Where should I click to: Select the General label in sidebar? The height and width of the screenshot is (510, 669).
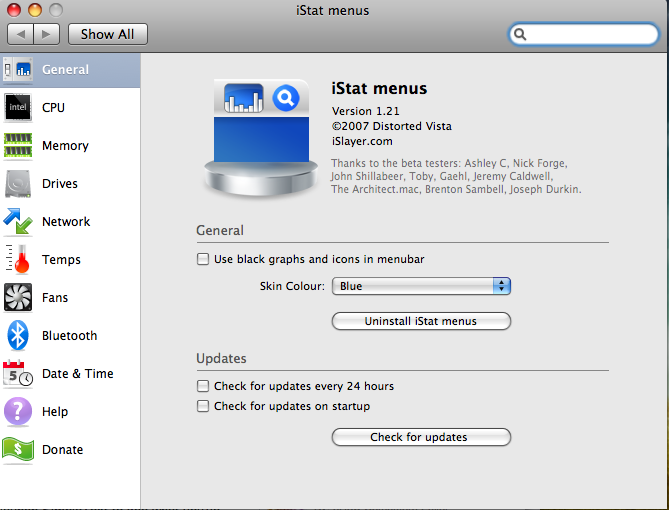65,70
